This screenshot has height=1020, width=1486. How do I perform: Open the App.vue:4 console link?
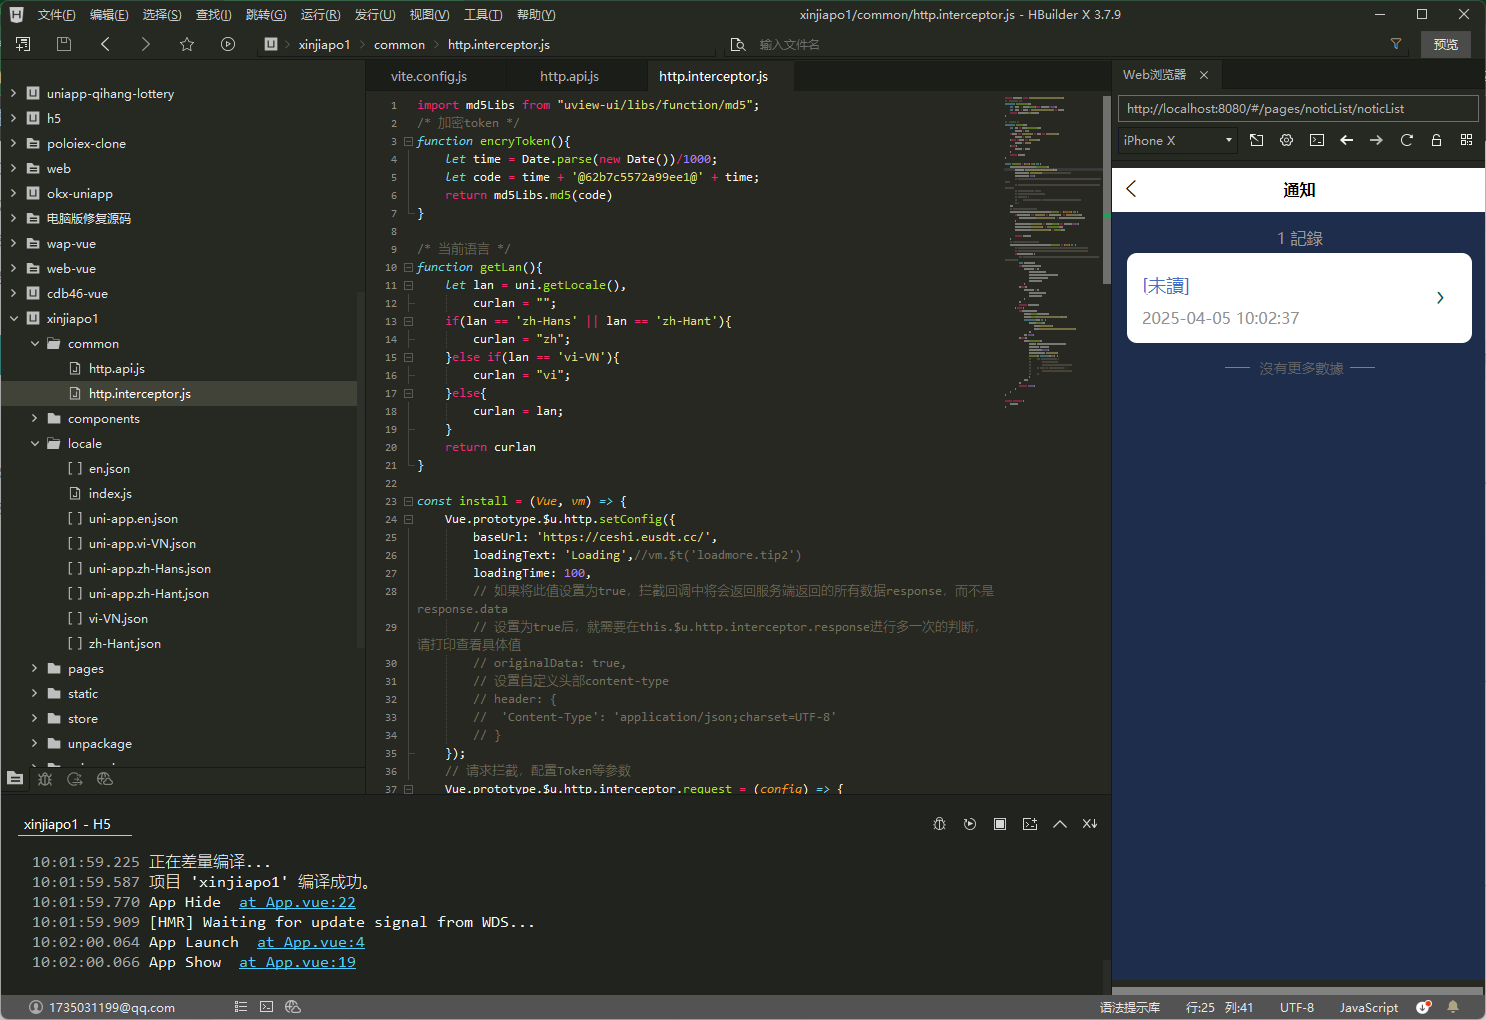click(311, 942)
